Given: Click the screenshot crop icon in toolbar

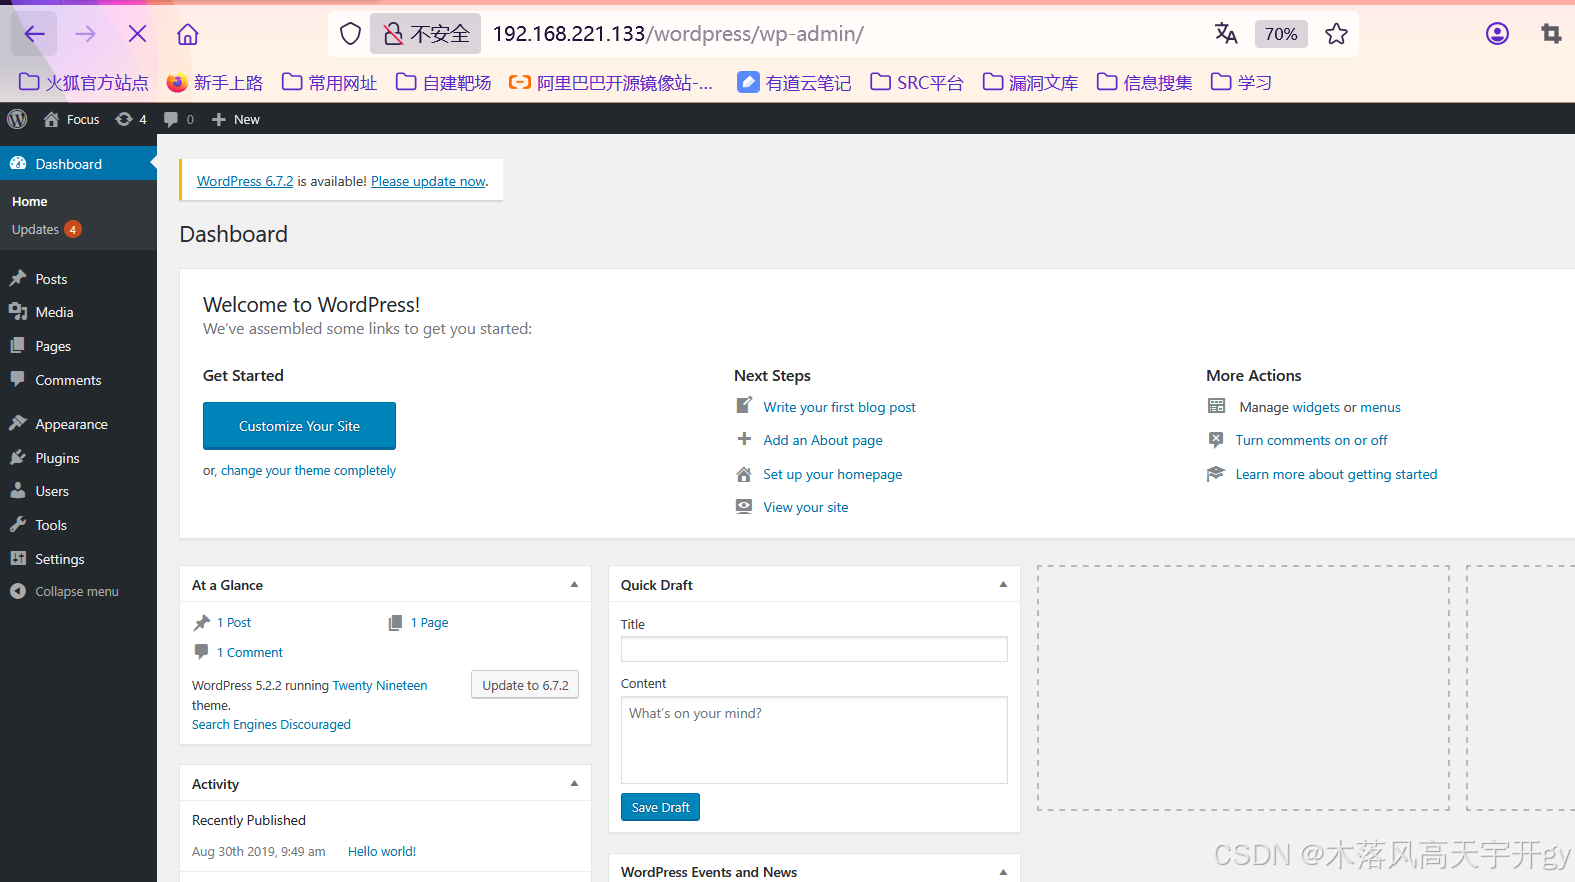Looking at the screenshot, I should tap(1551, 34).
